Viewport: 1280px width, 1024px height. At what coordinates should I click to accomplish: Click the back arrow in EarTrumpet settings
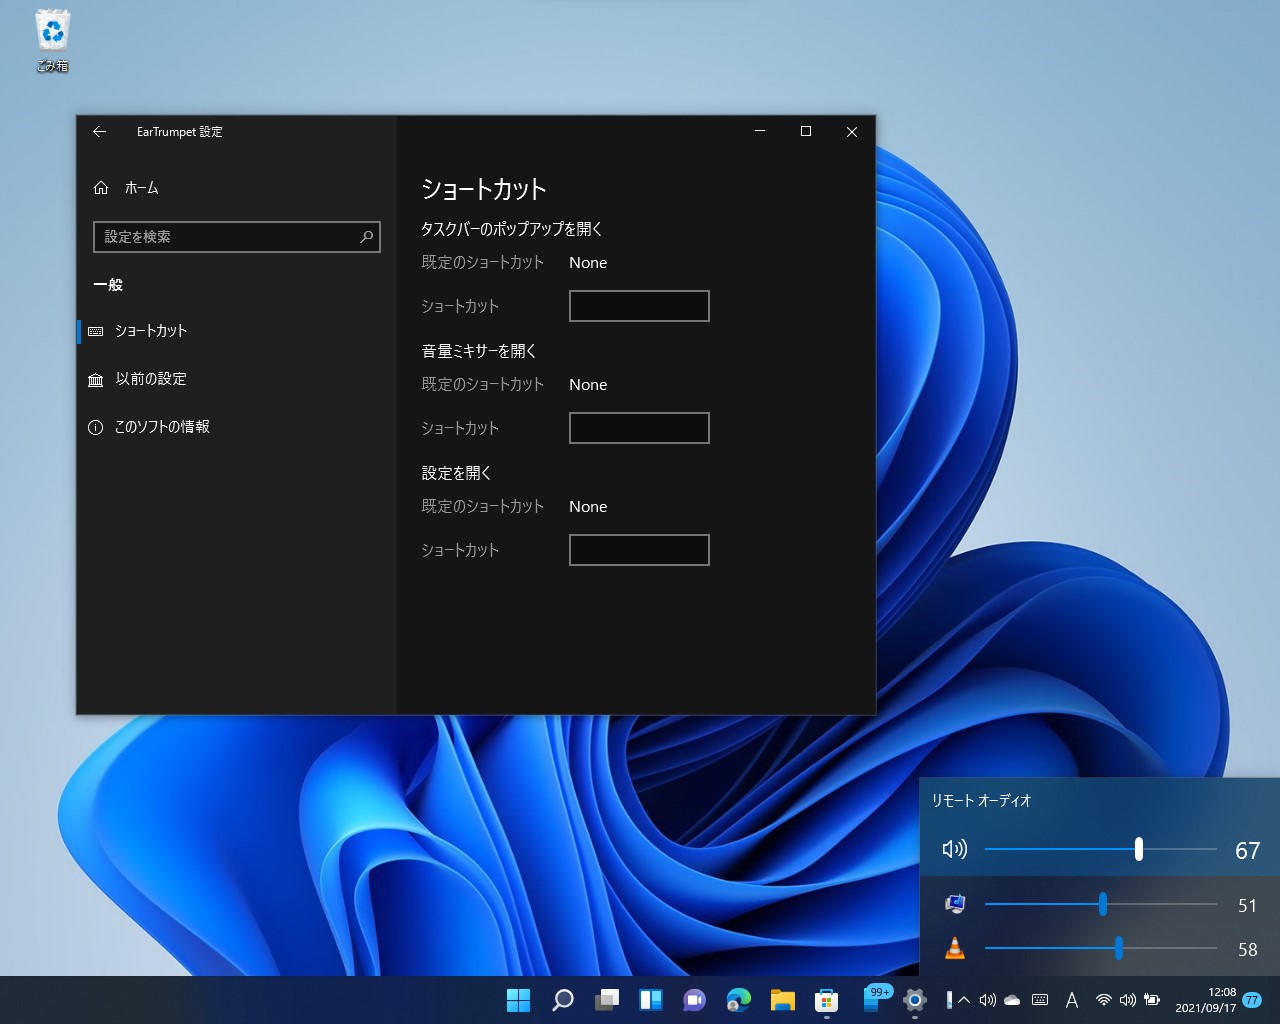coord(98,131)
